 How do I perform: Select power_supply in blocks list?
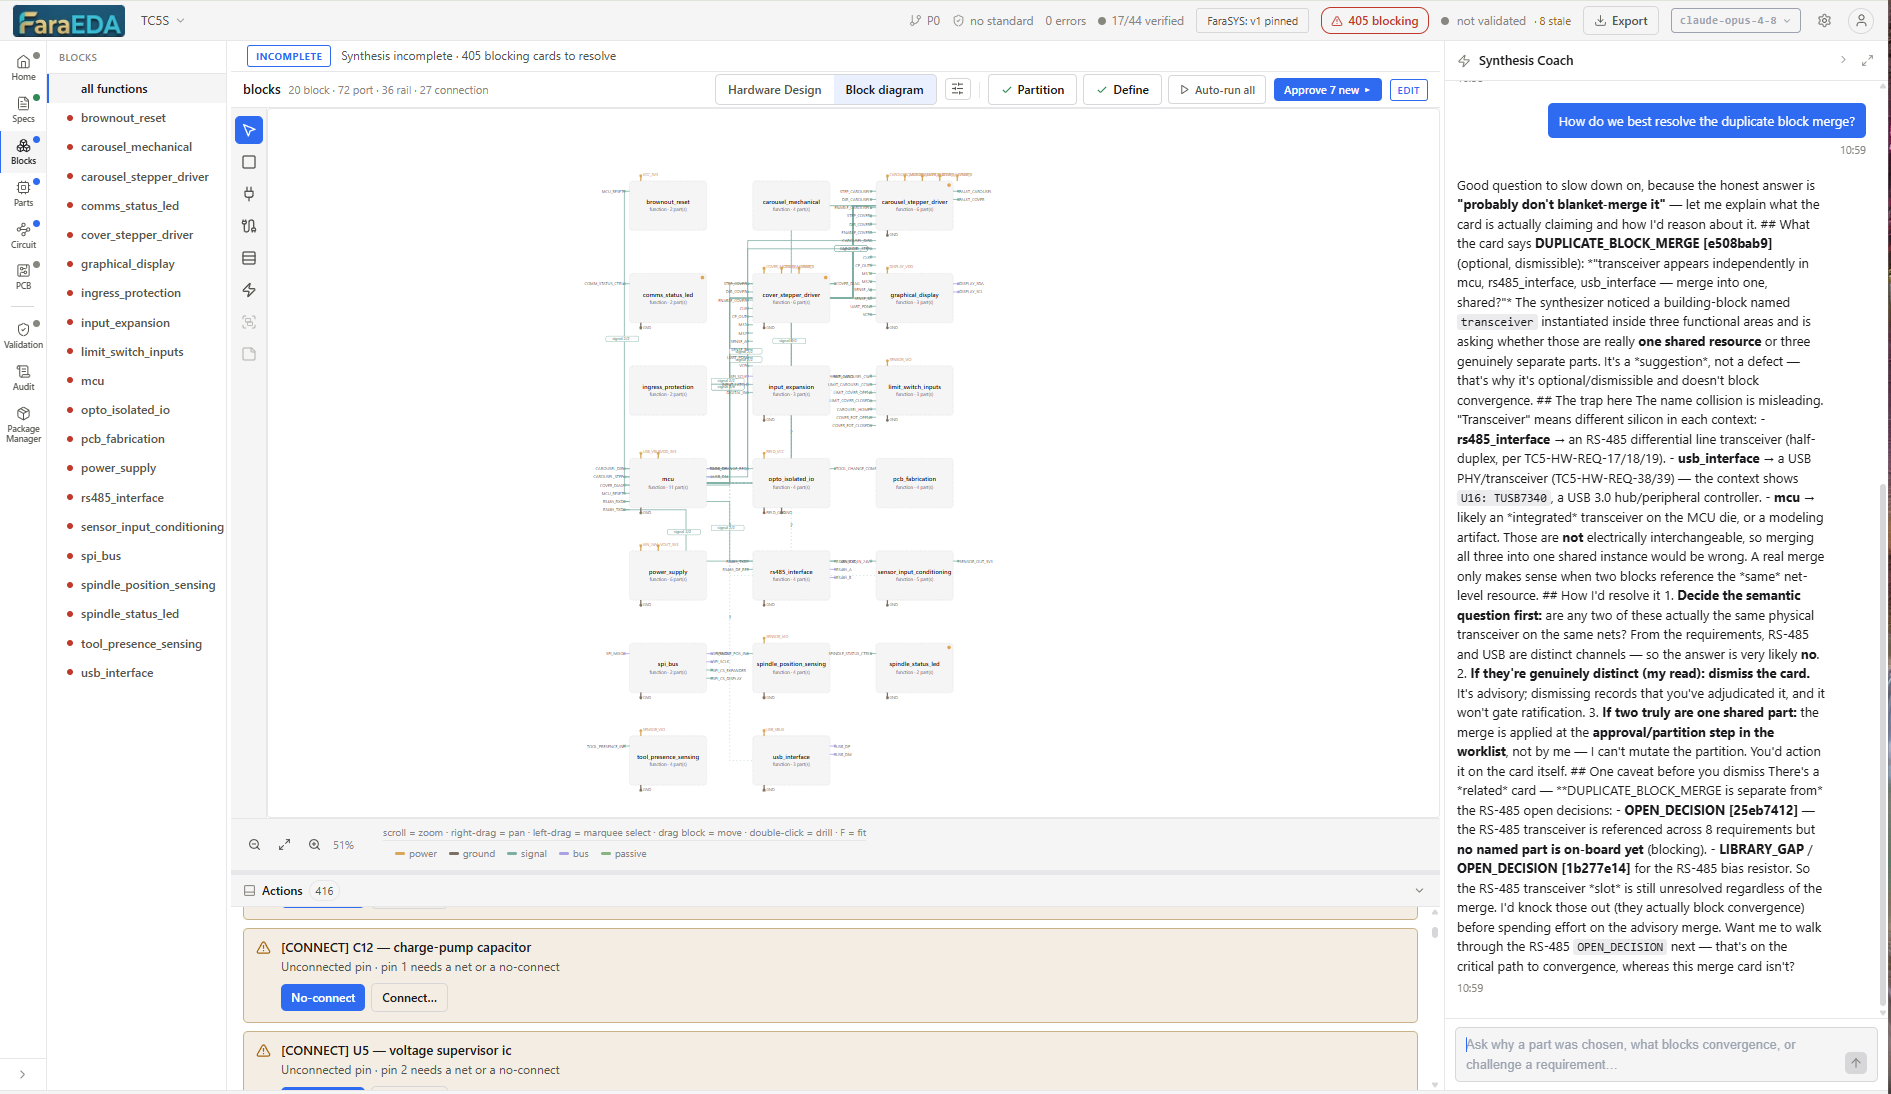point(137,468)
